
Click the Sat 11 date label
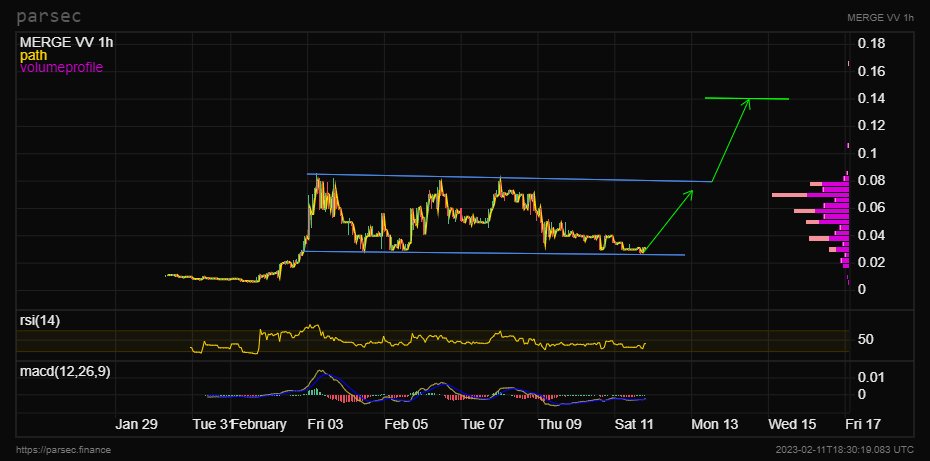point(634,425)
